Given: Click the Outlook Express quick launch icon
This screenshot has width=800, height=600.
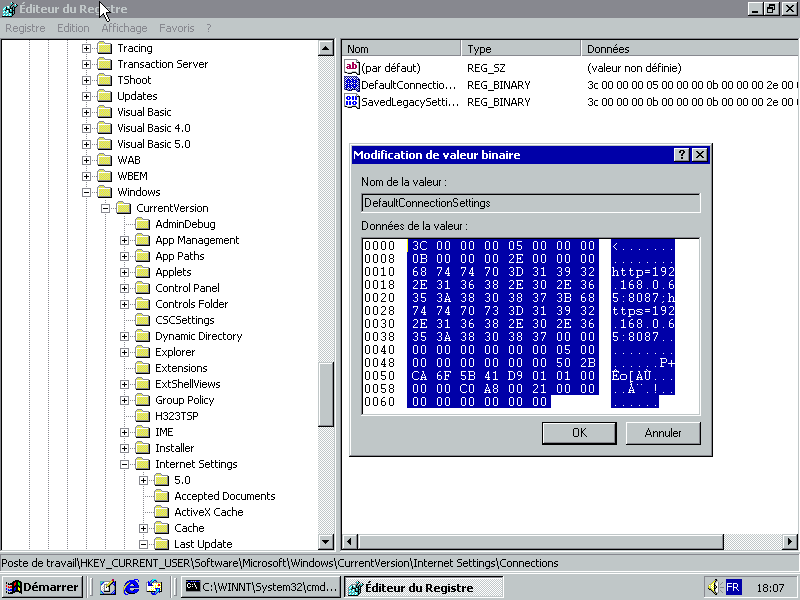Looking at the screenshot, I should pos(154,587).
